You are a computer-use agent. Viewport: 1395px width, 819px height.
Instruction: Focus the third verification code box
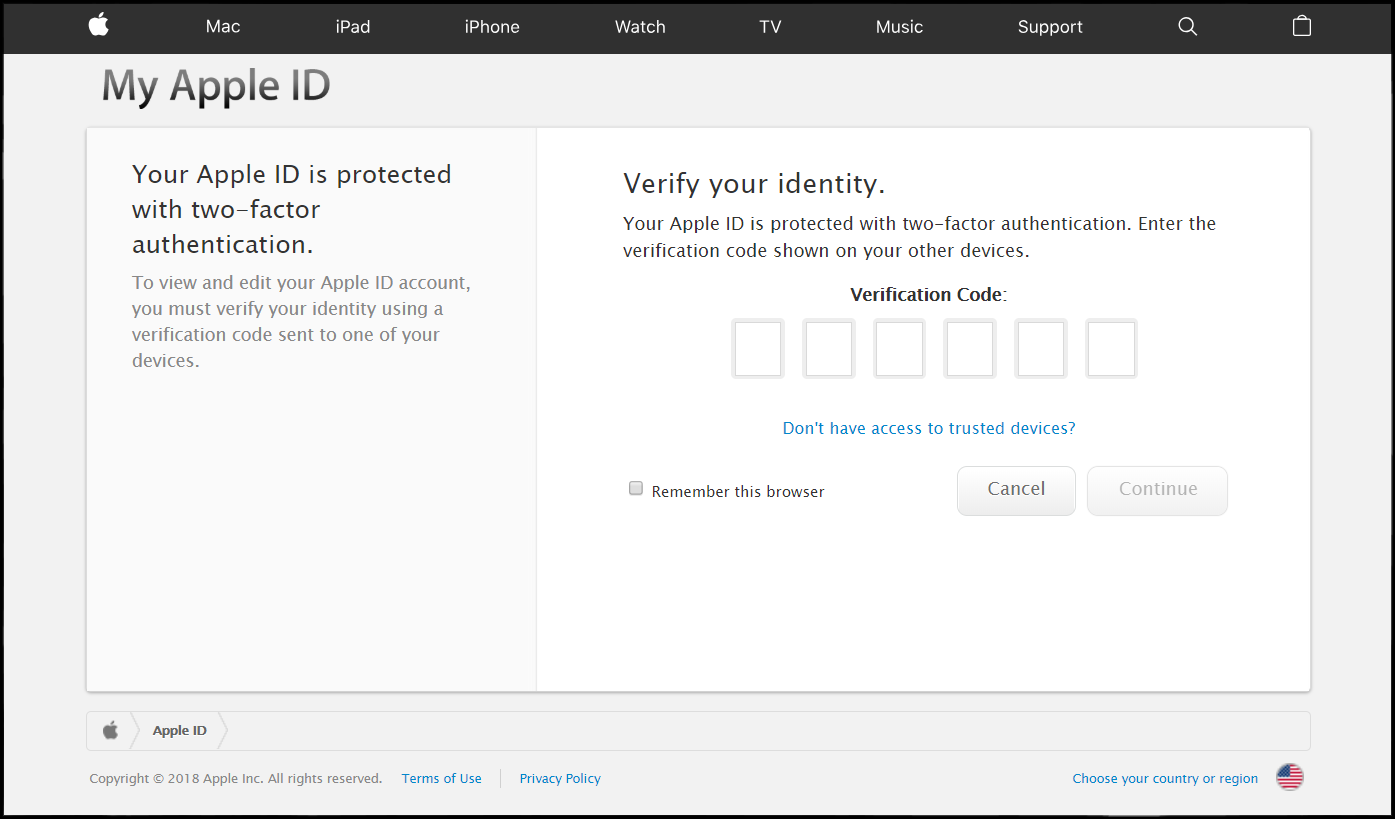click(899, 349)
